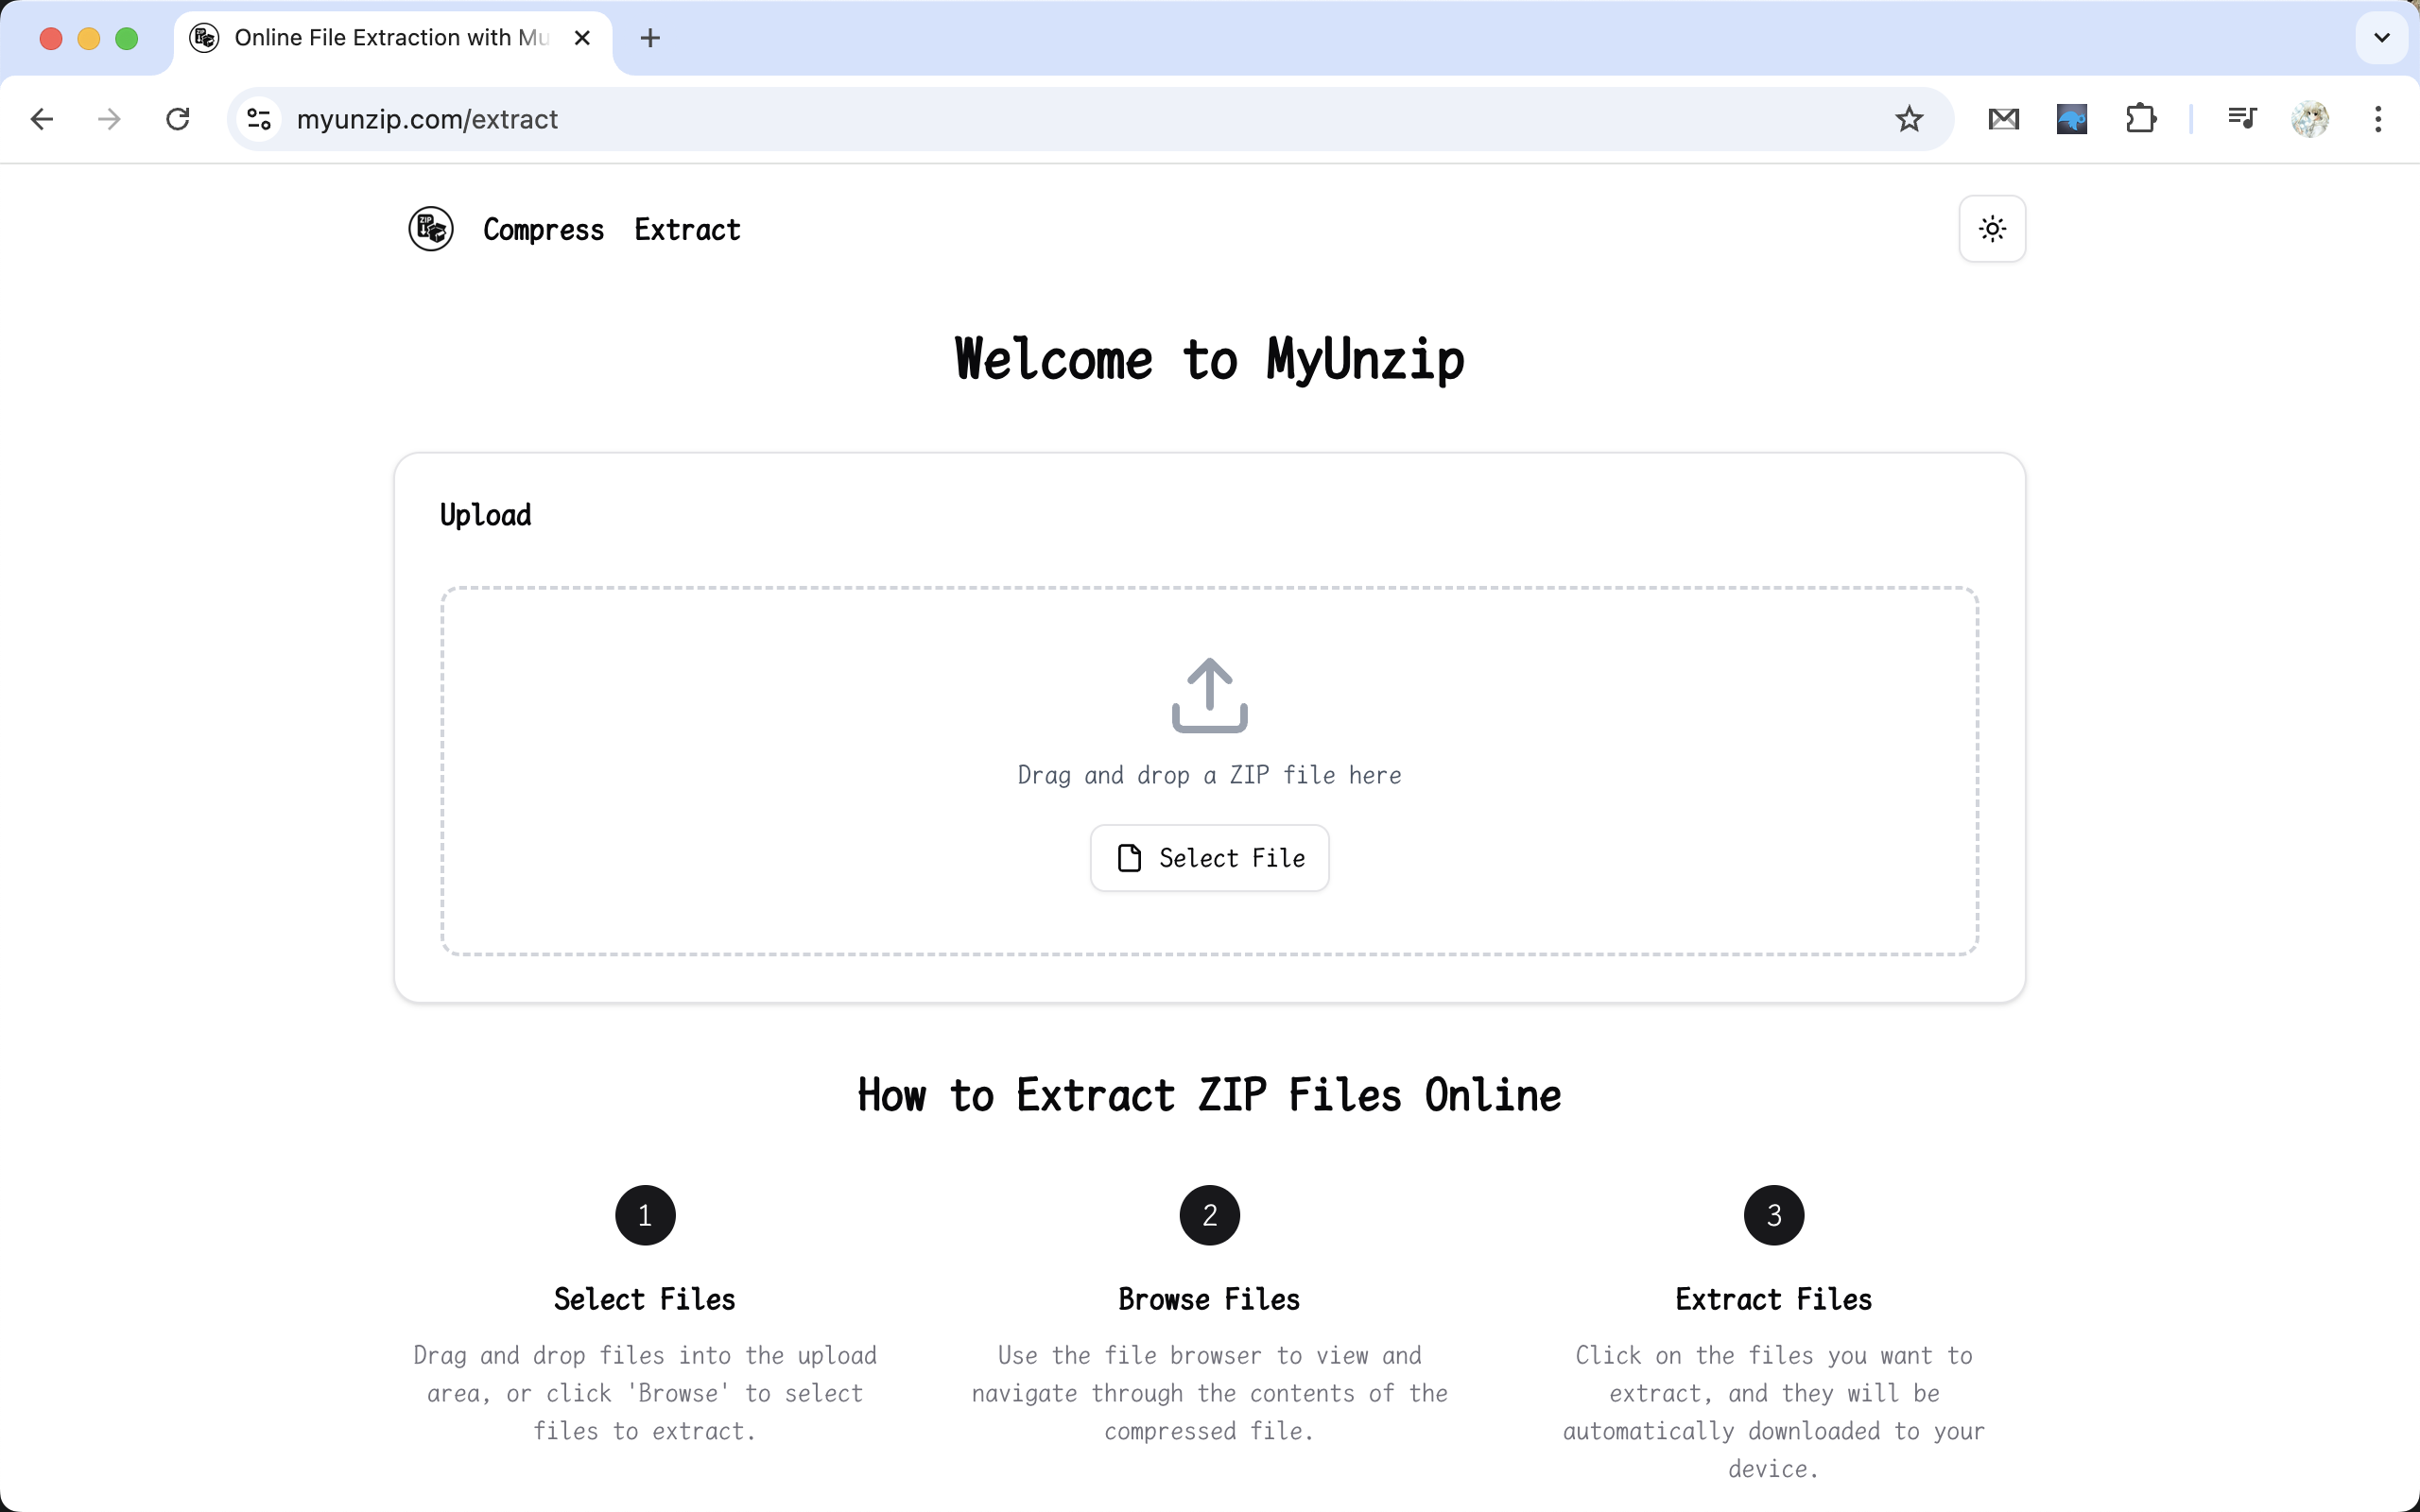Click the step 1 circle badge
This screenshot has width=2420, height=1512.
coord(645,1215)
